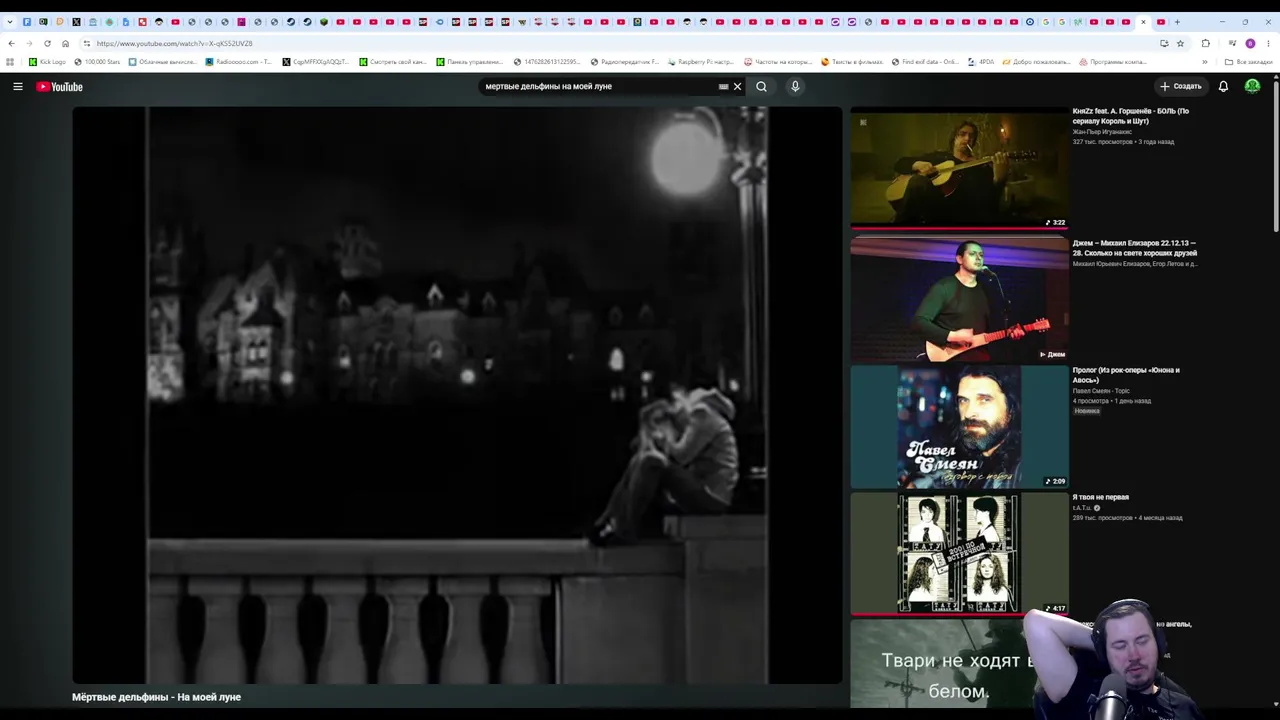Open the 'Все закладки' all bookmarks folder
Screen dimensions: 1280x720
click(1249, 62)
